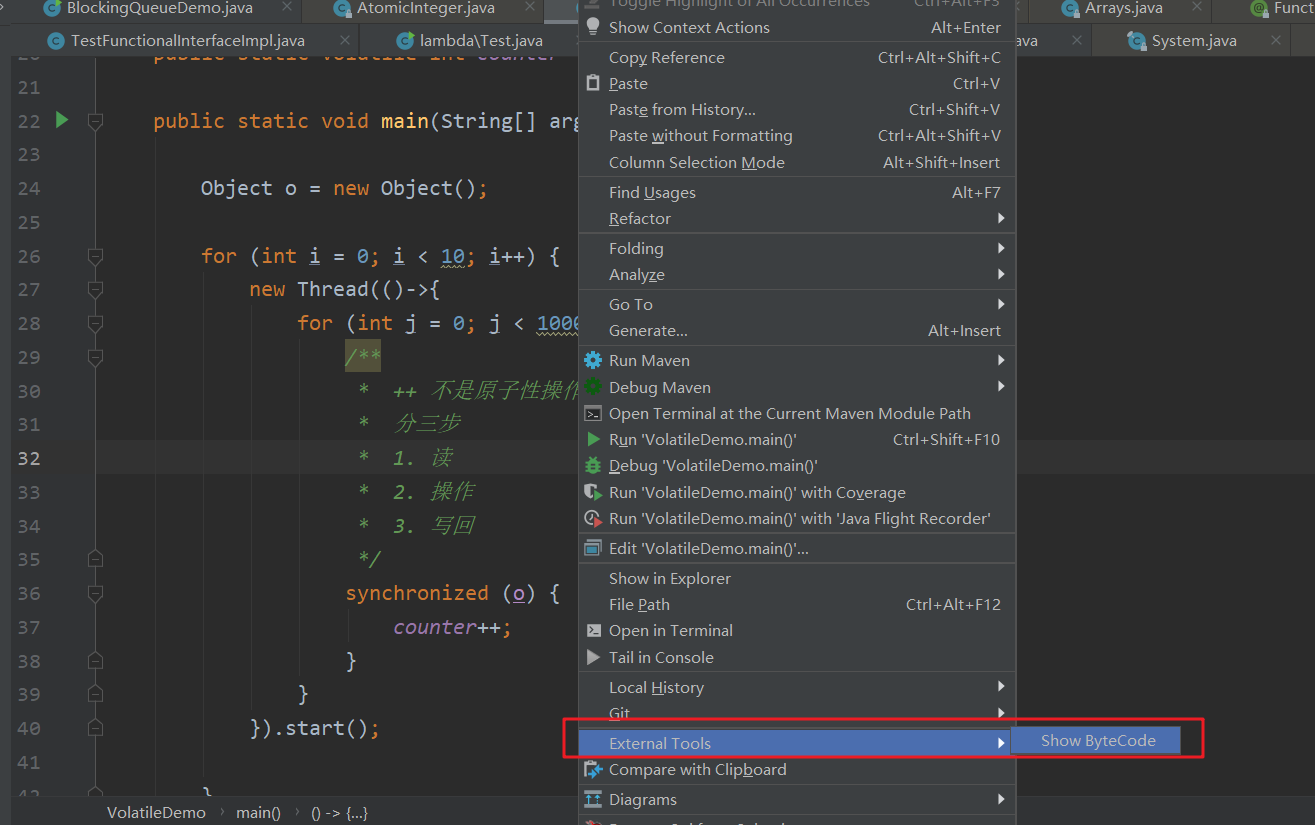Close the System.java tab

pyautogui.click(x=1277, y=41)
